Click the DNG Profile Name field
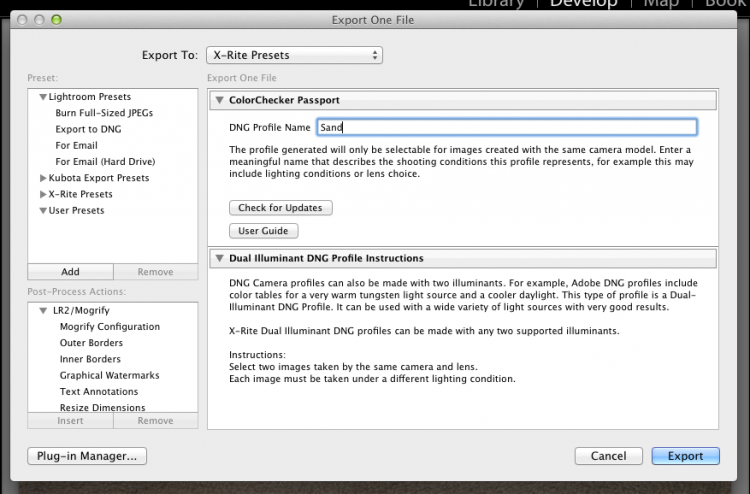750x494 pixels. [x=507, y=127]
